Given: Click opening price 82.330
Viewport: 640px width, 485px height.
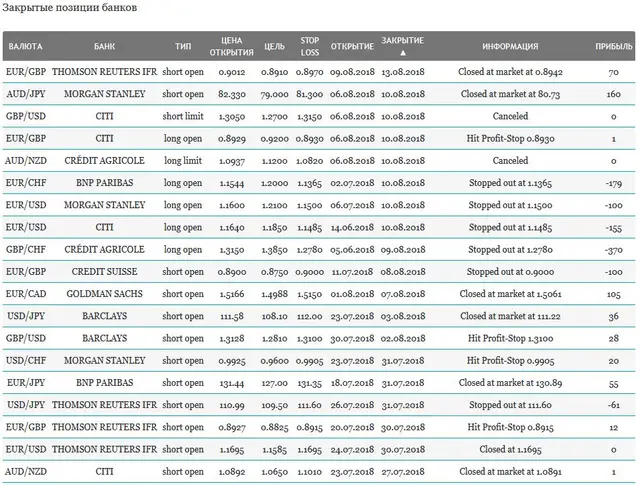Looking at the screenshot, I should click(x=232, y=94).
